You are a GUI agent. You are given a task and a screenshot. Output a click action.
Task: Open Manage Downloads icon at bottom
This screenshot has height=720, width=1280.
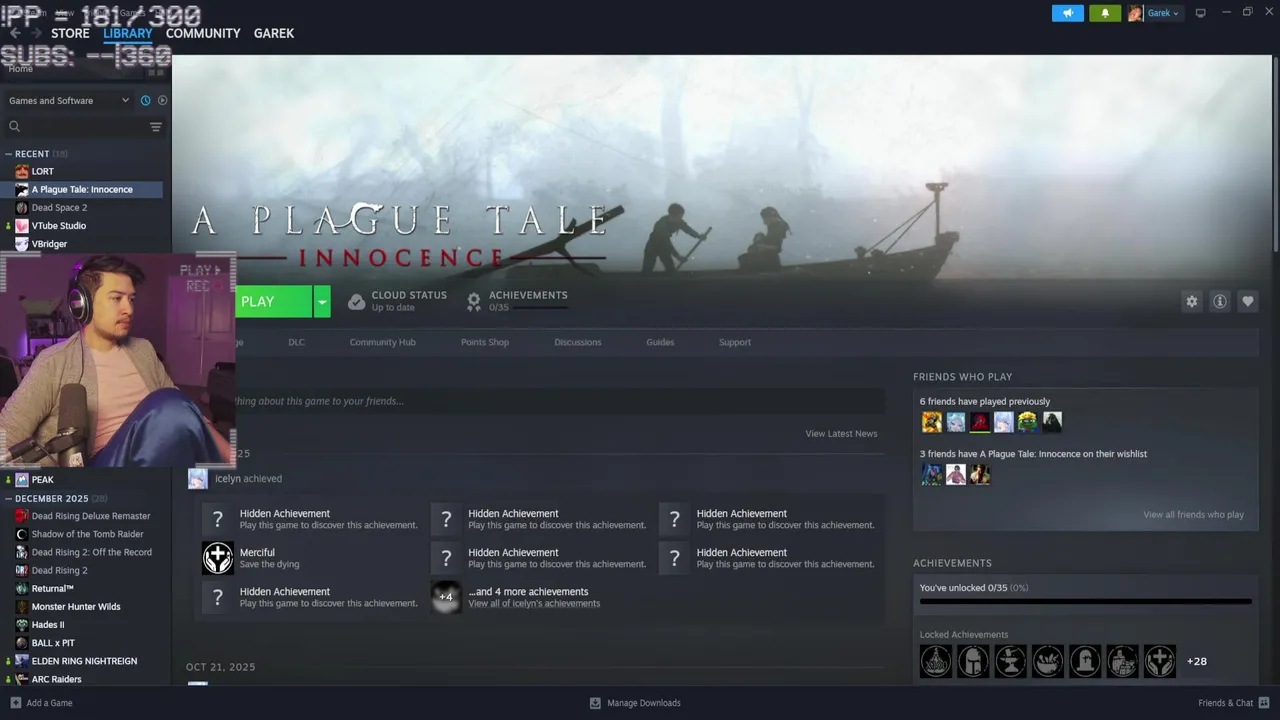coord(595,703)
